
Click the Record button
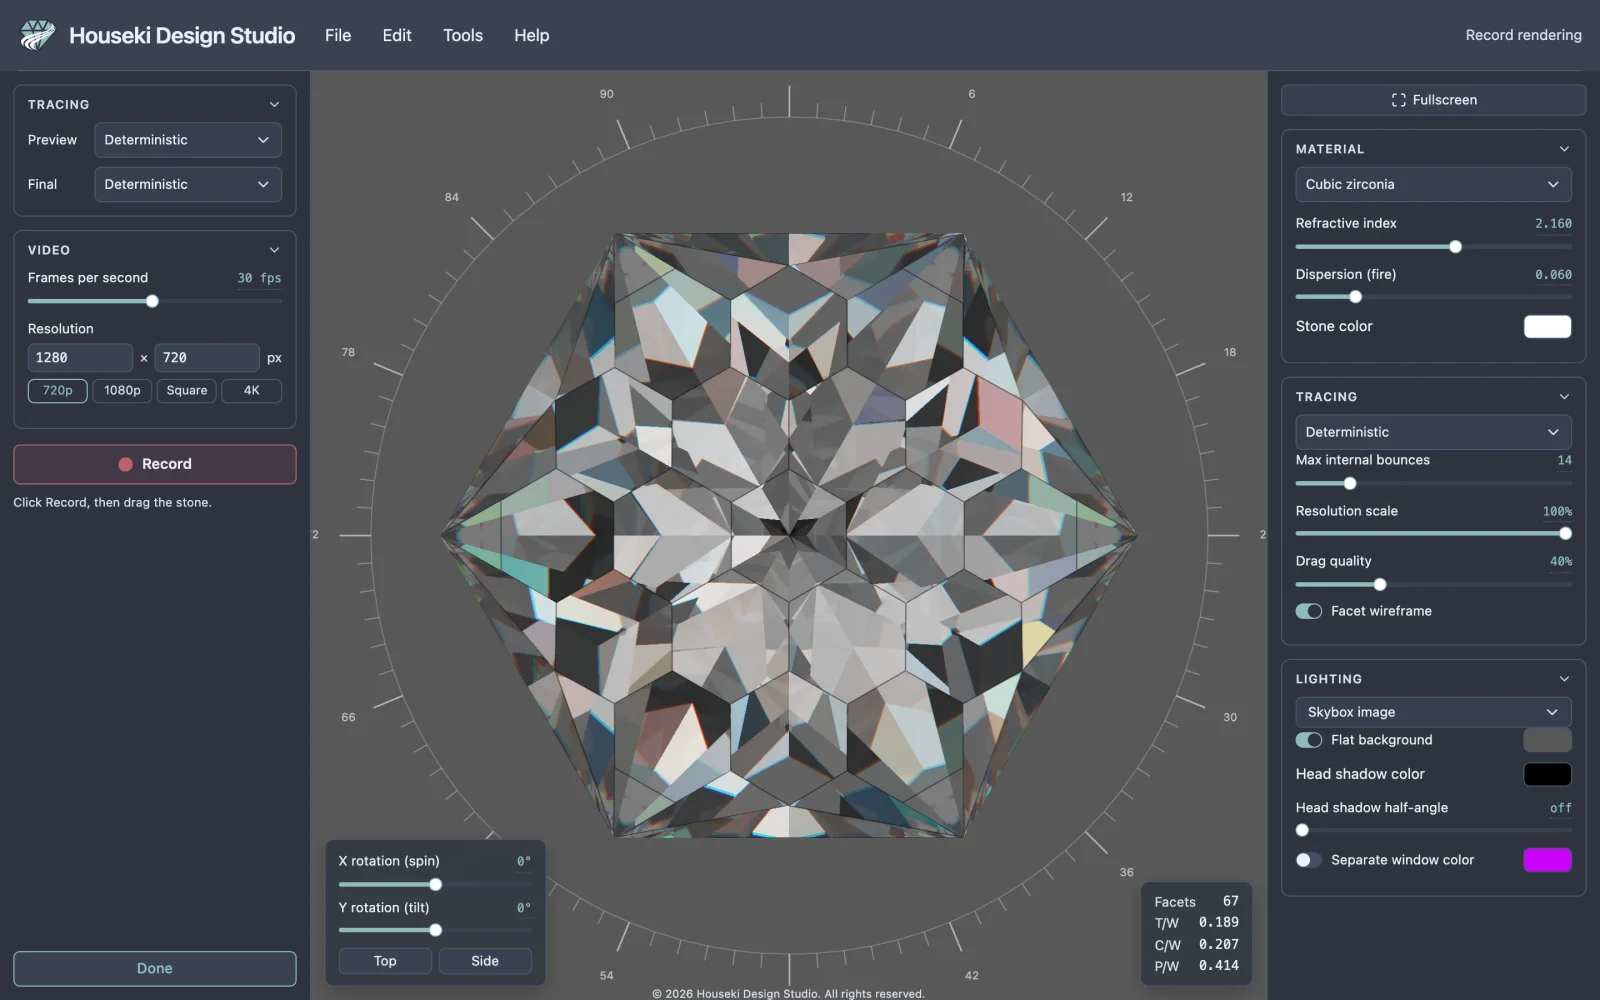(155, 464)
